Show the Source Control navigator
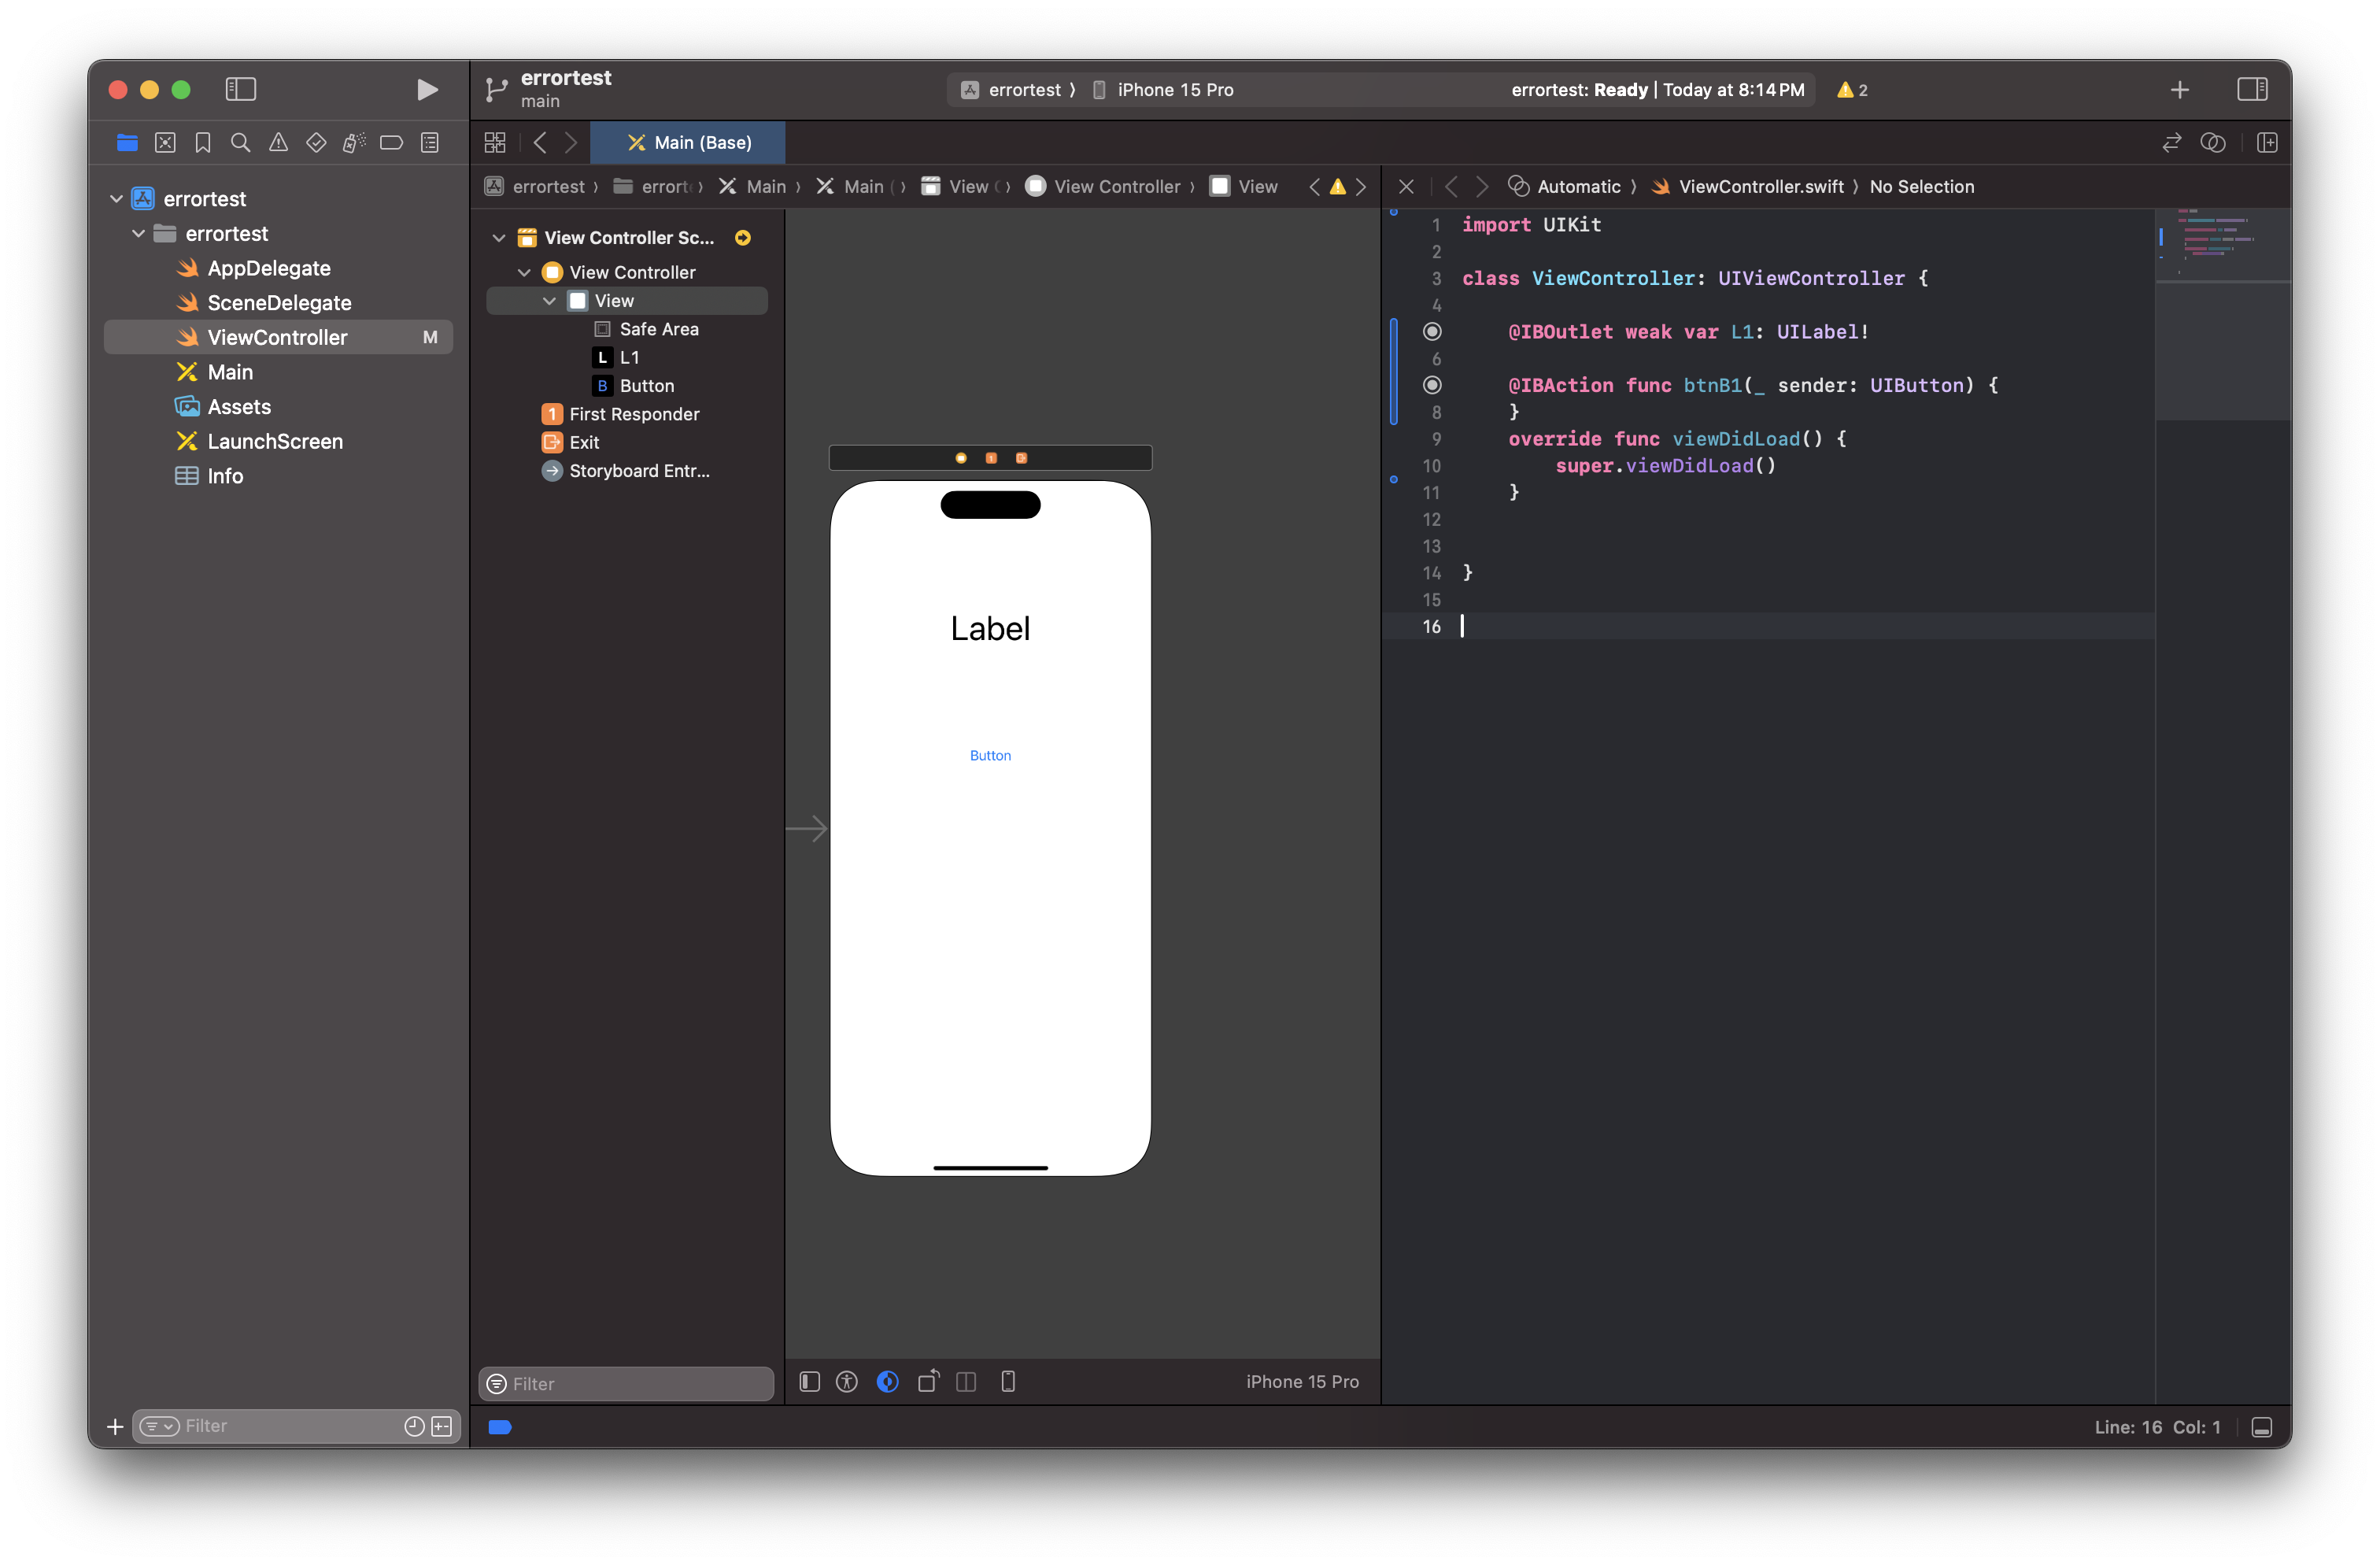 [165, 143]
